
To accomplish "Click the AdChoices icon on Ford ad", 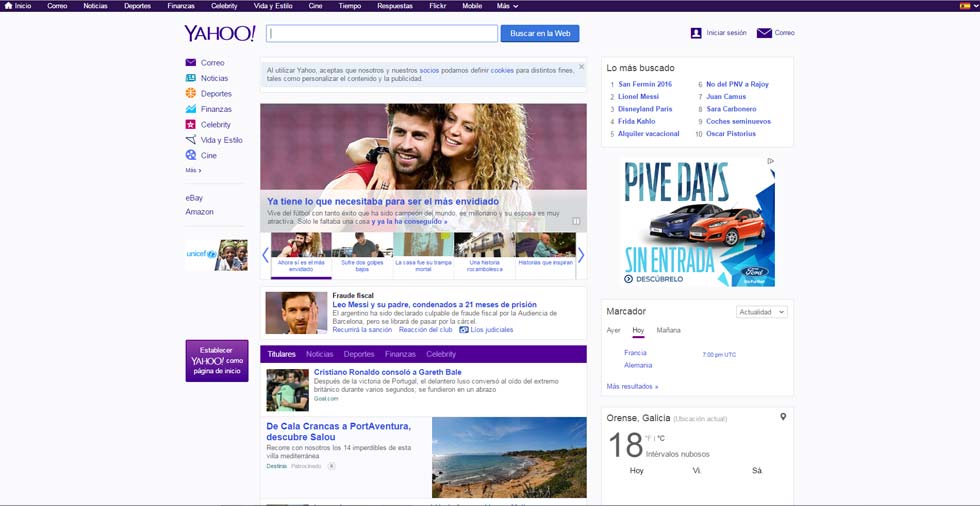I will tap(771, 161).
